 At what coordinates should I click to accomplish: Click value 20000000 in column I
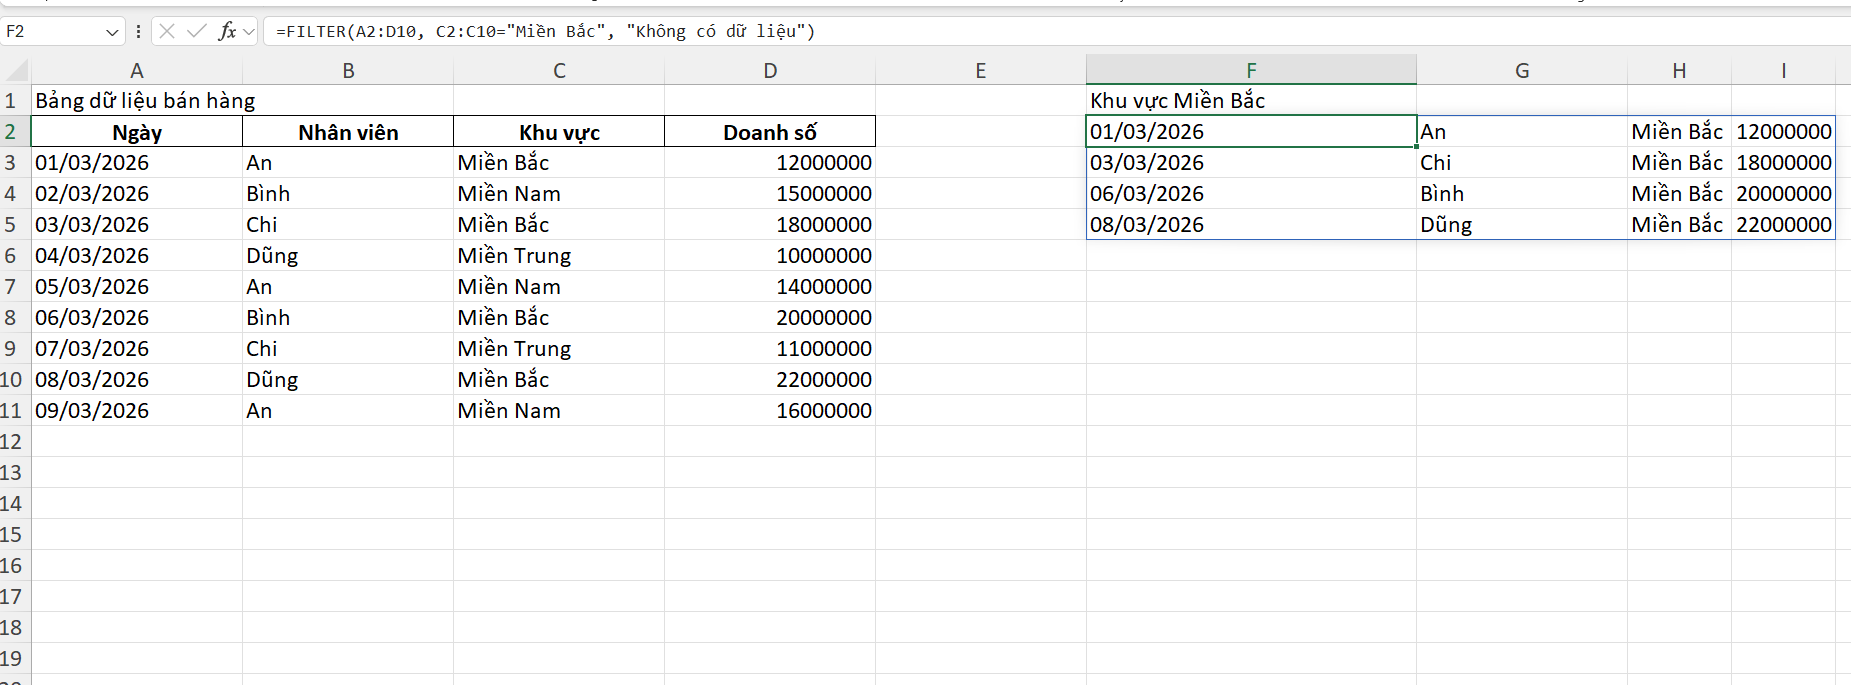(x=1783, y=194)
